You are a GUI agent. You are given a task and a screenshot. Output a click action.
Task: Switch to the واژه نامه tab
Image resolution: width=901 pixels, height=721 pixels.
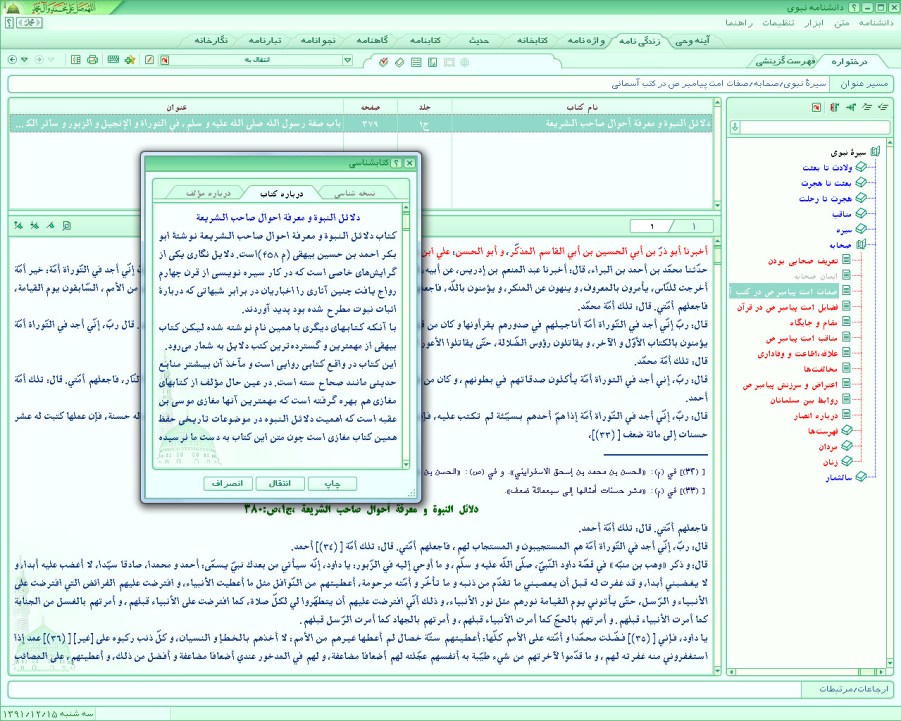587,41
